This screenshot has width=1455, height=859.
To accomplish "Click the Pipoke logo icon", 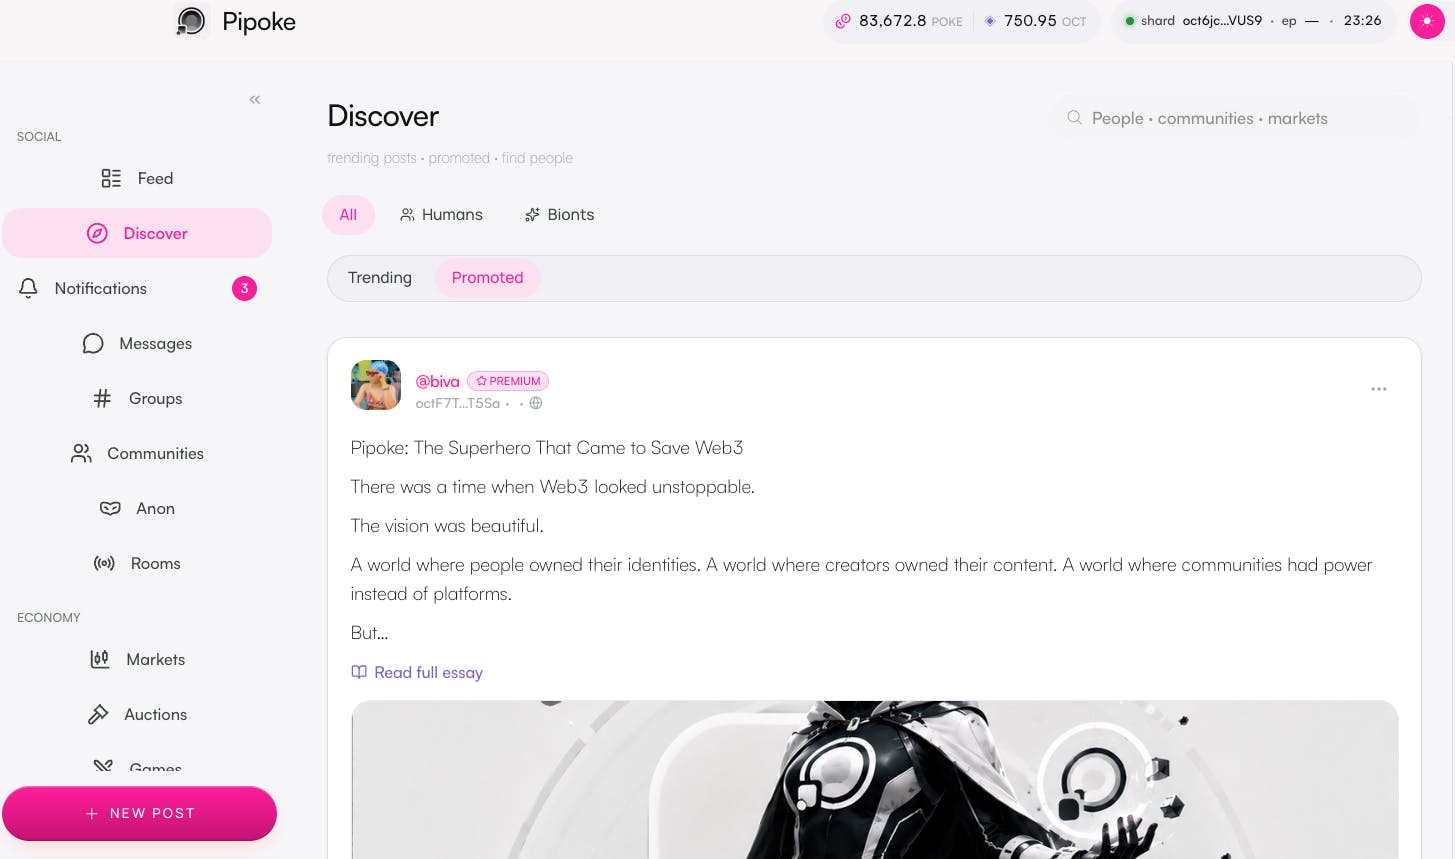I will coord(191,21).
